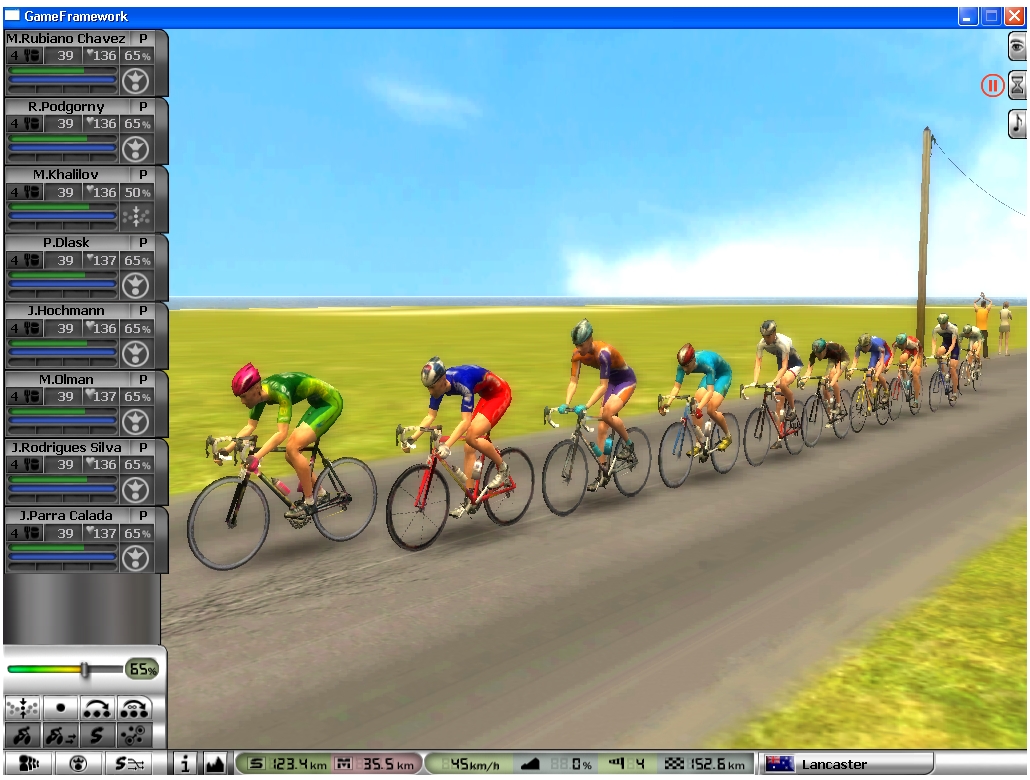Click the cyclist attack order icon

pyautogui.click(x=23, y=736)
